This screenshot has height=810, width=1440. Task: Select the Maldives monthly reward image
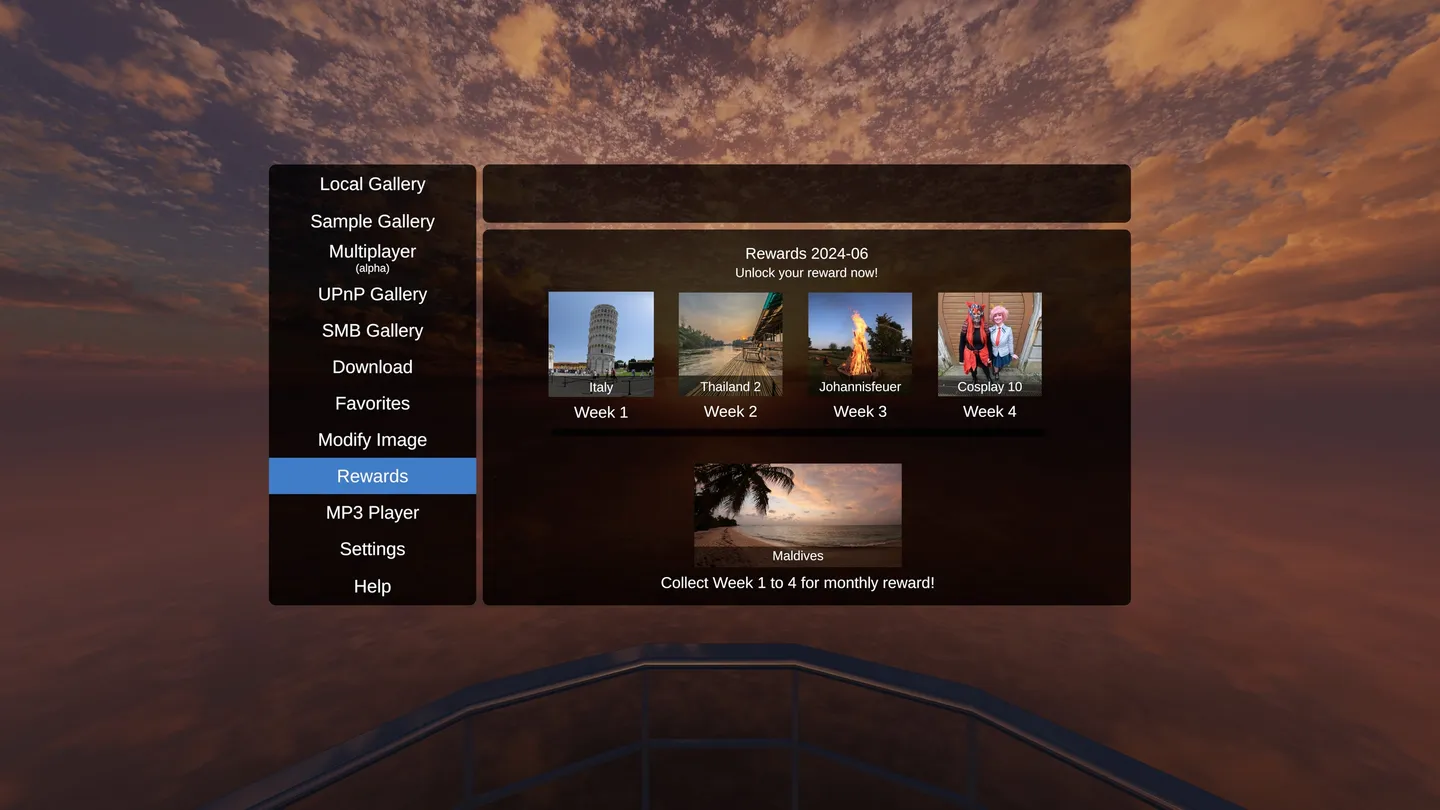tap(797, 514)
